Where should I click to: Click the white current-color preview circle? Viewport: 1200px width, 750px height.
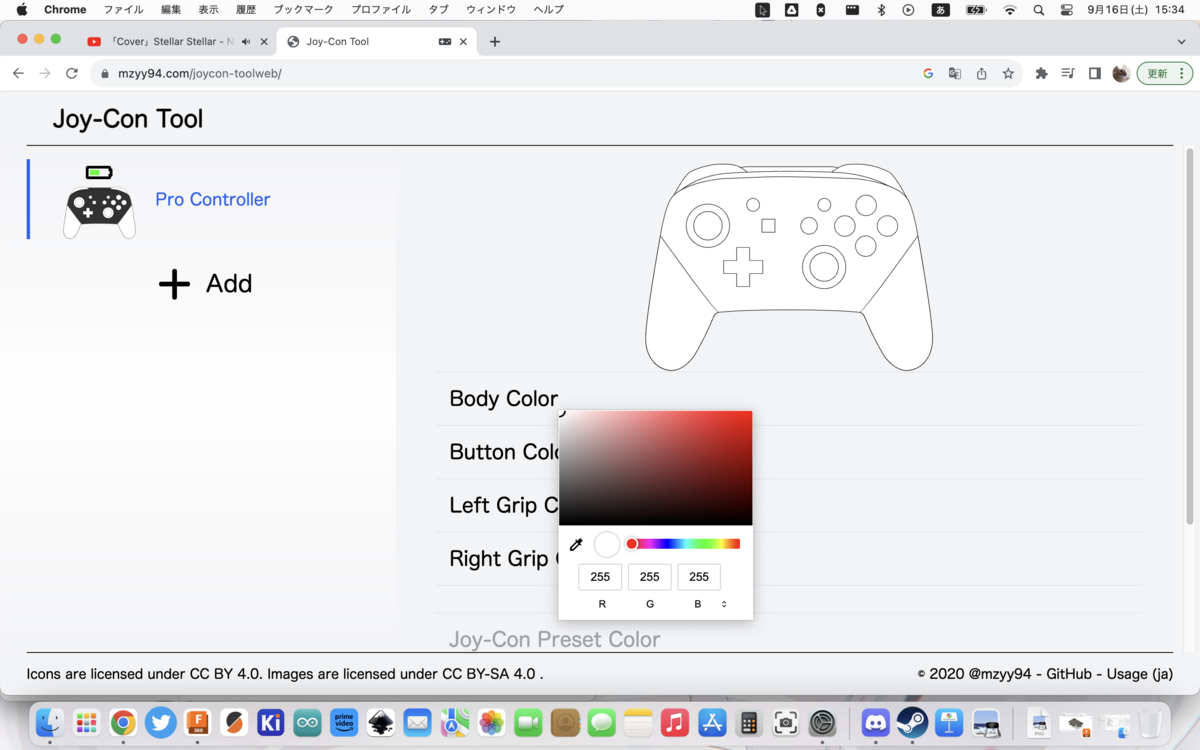click(x=607, y=545)
